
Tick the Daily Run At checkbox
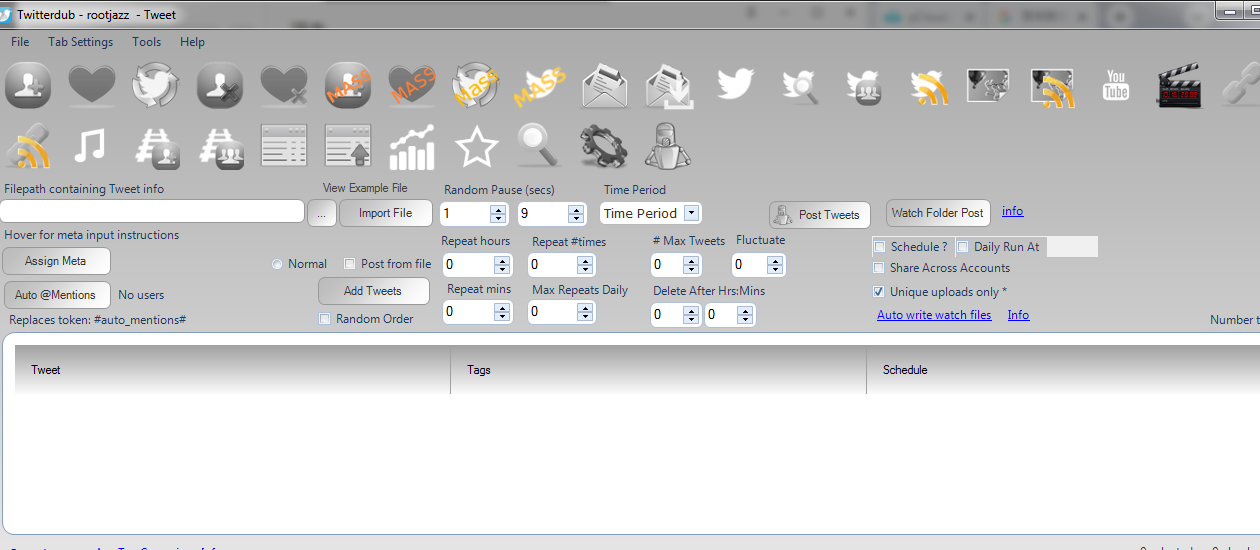coord(962,247)
